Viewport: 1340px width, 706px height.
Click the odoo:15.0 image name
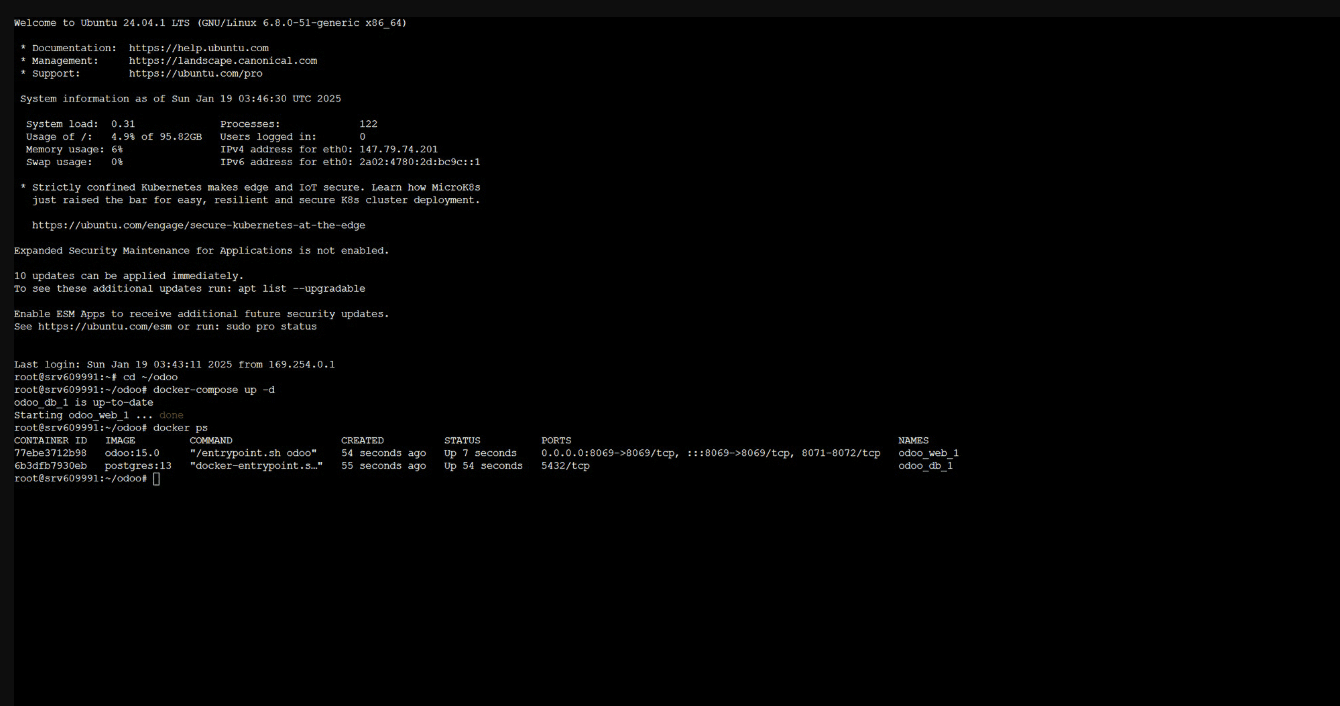click(x=132, y=453)
